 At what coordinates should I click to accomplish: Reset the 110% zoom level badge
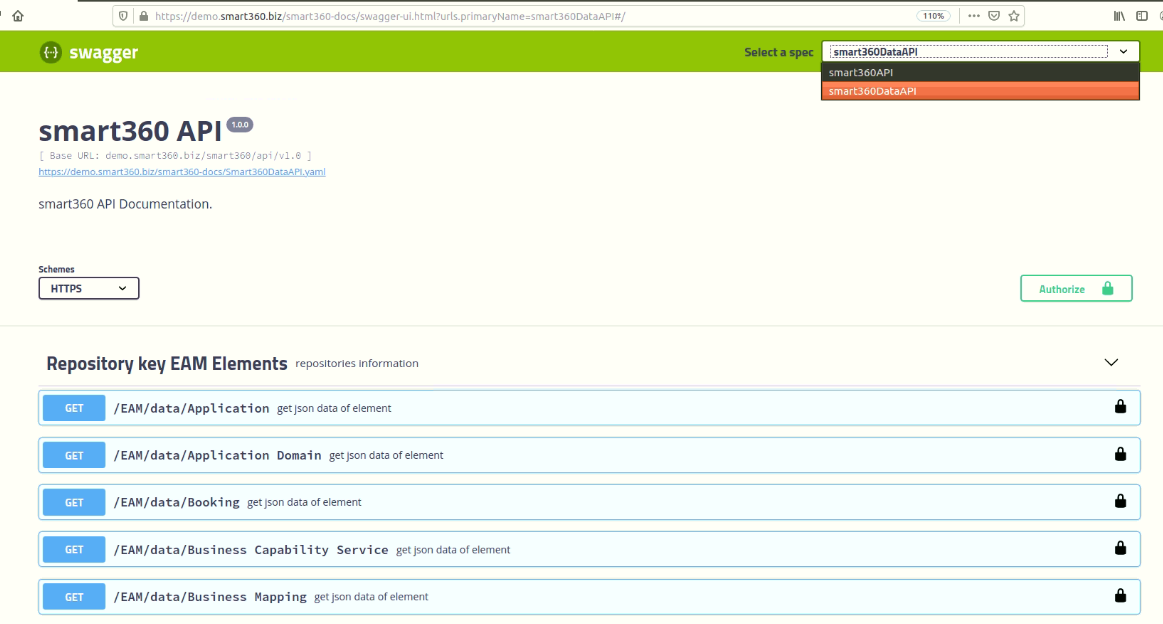(933, 16)
